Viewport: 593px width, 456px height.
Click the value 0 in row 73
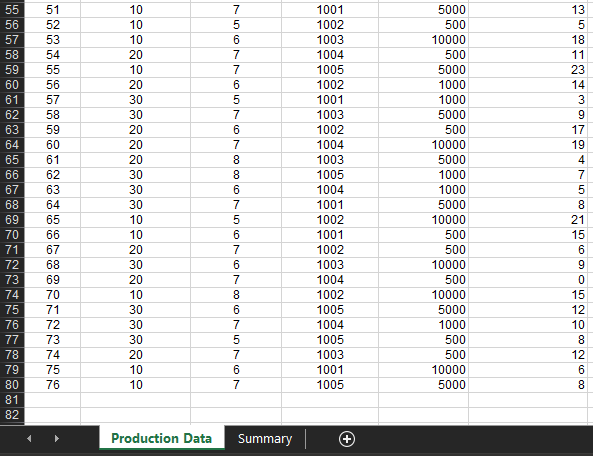pos(528,280)
